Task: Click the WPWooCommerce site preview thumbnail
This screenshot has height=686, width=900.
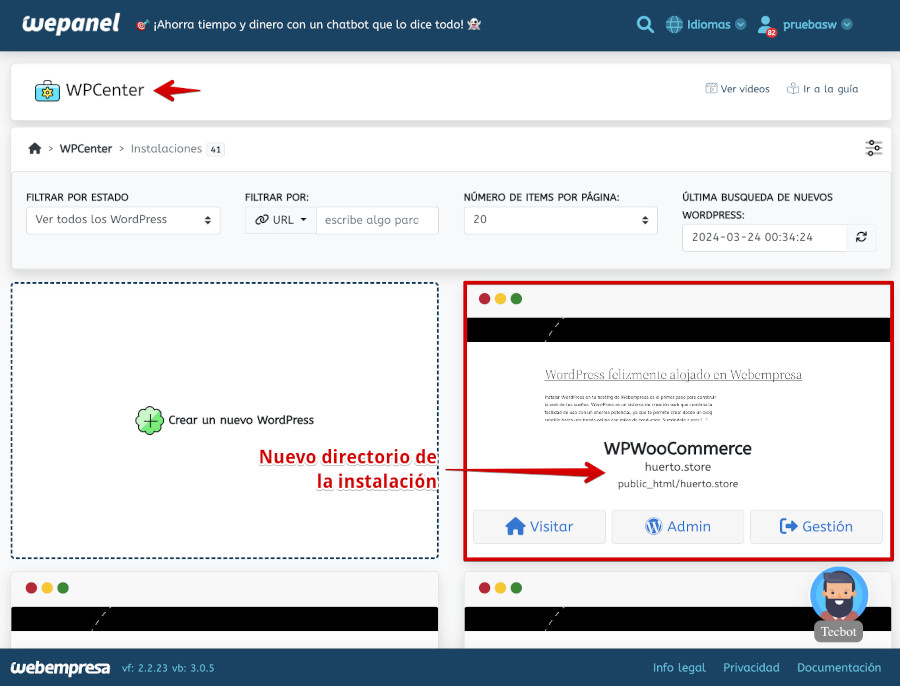Action: (678, 370)
